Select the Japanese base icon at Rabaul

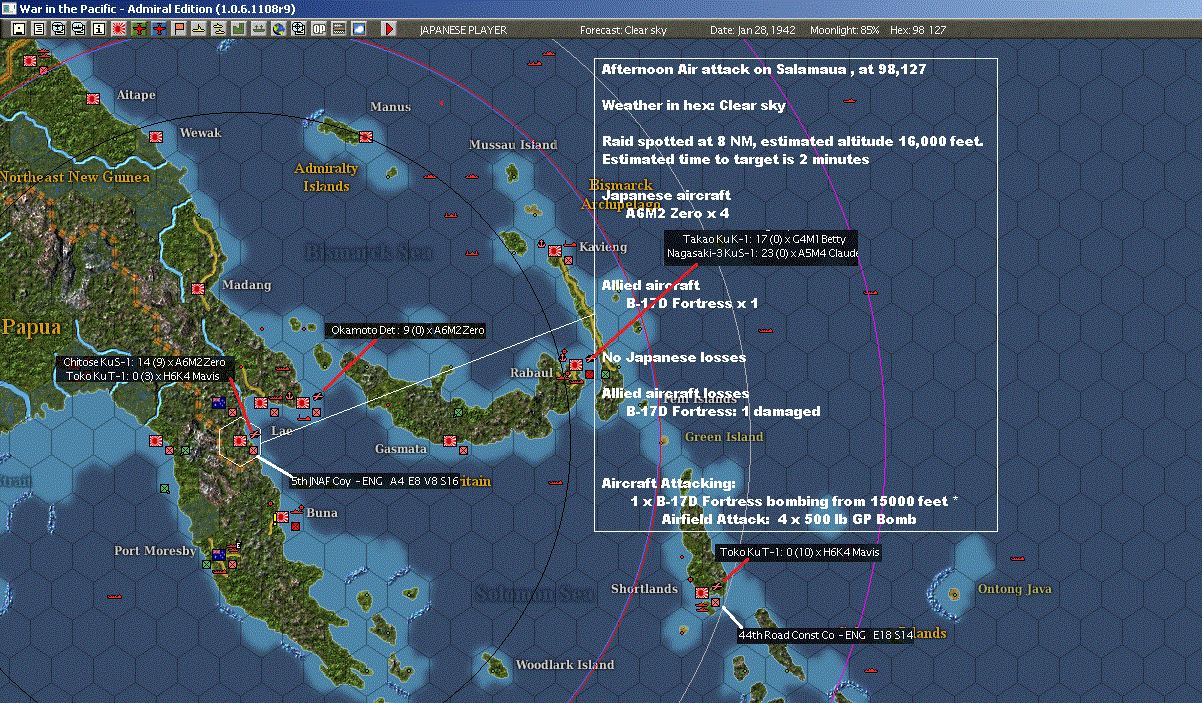pyautogui.click(x=576, y=366)
